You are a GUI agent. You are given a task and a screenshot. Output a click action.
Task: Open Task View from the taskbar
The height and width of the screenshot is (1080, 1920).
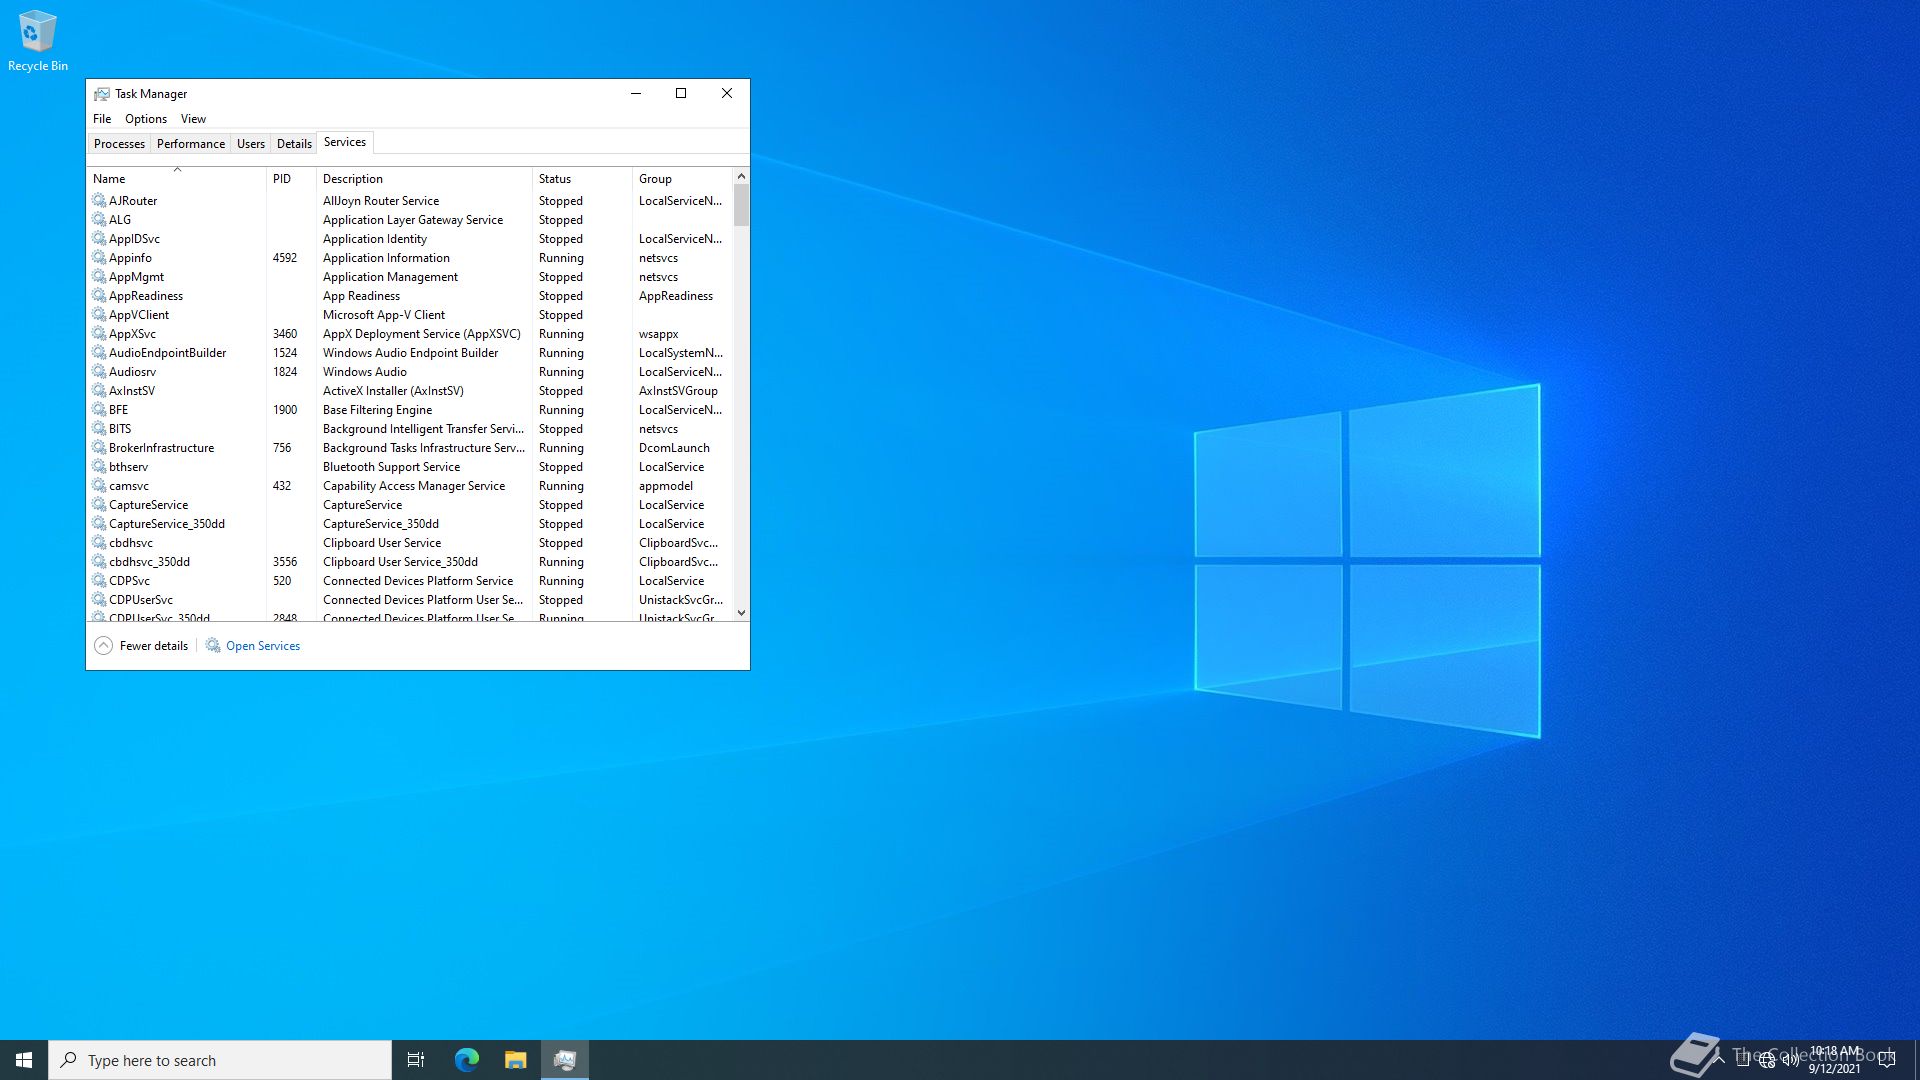[x=416, y=1060]
